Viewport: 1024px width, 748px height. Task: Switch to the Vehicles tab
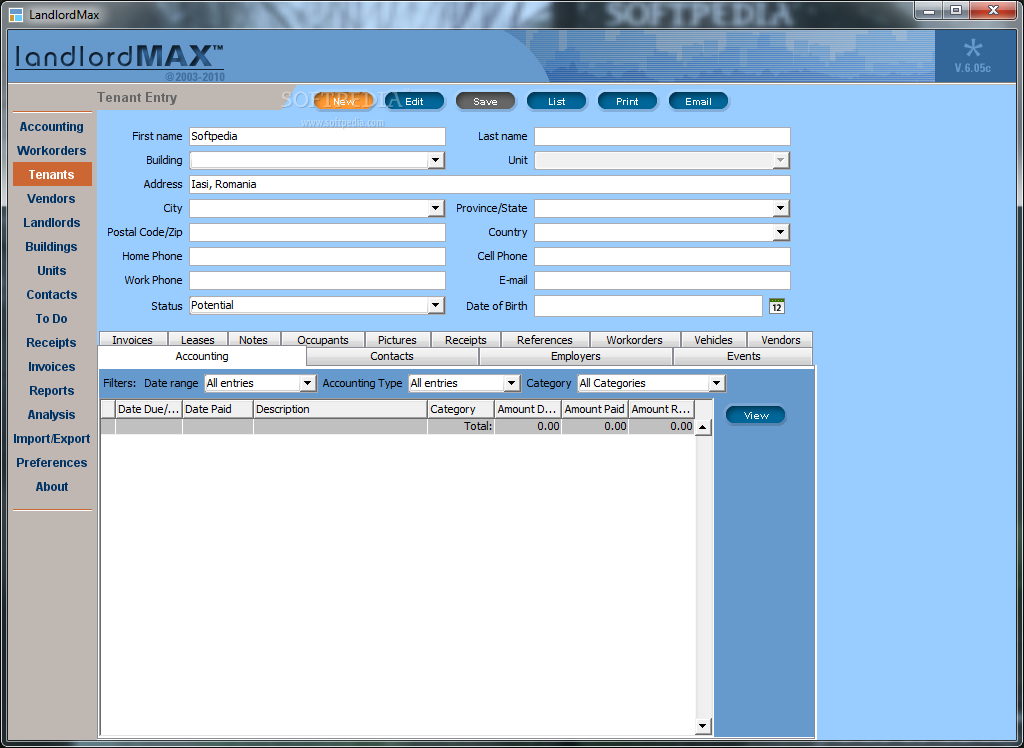tap(713, 340)
